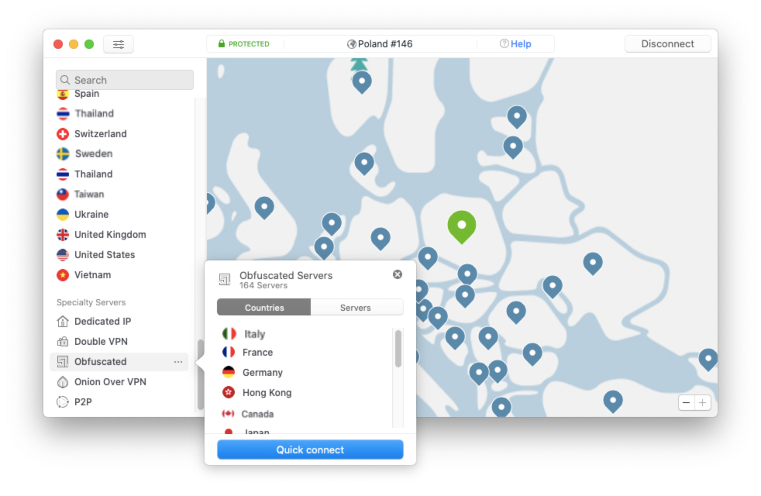The image size is (761, 496).
Task: Select the Onion Over VPN icon
Action: 63,382
